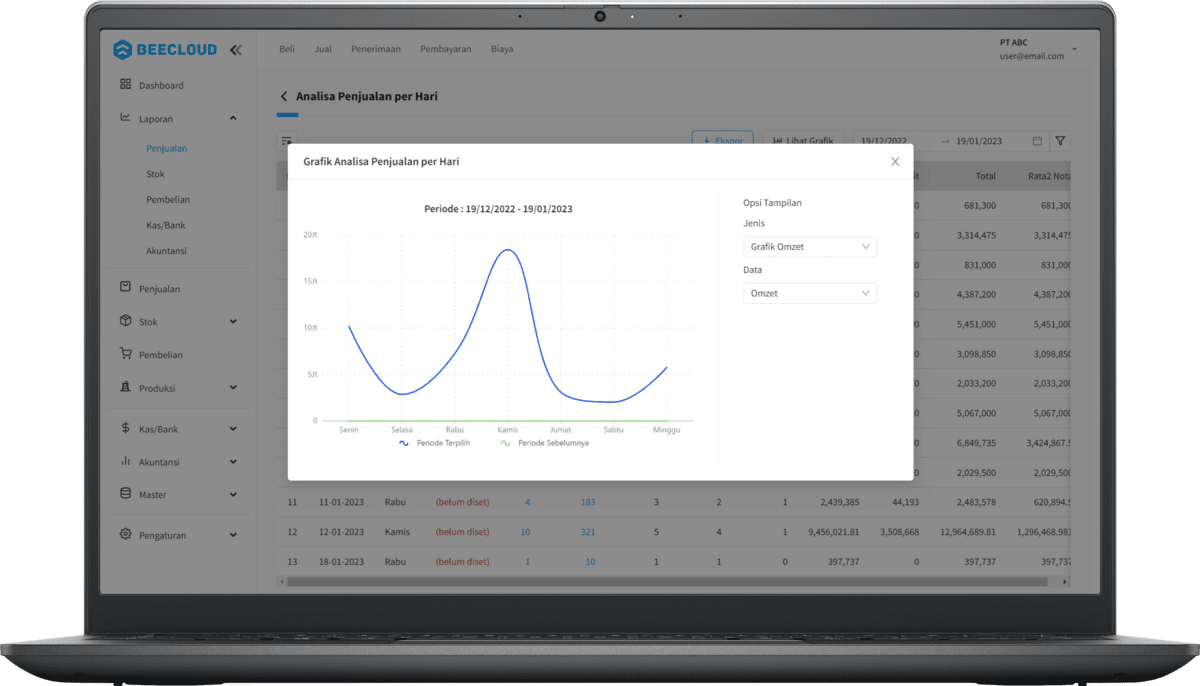Select Pembelian report under Laporan
Viewport: 1200px width, 686px height.
(168, 200)
